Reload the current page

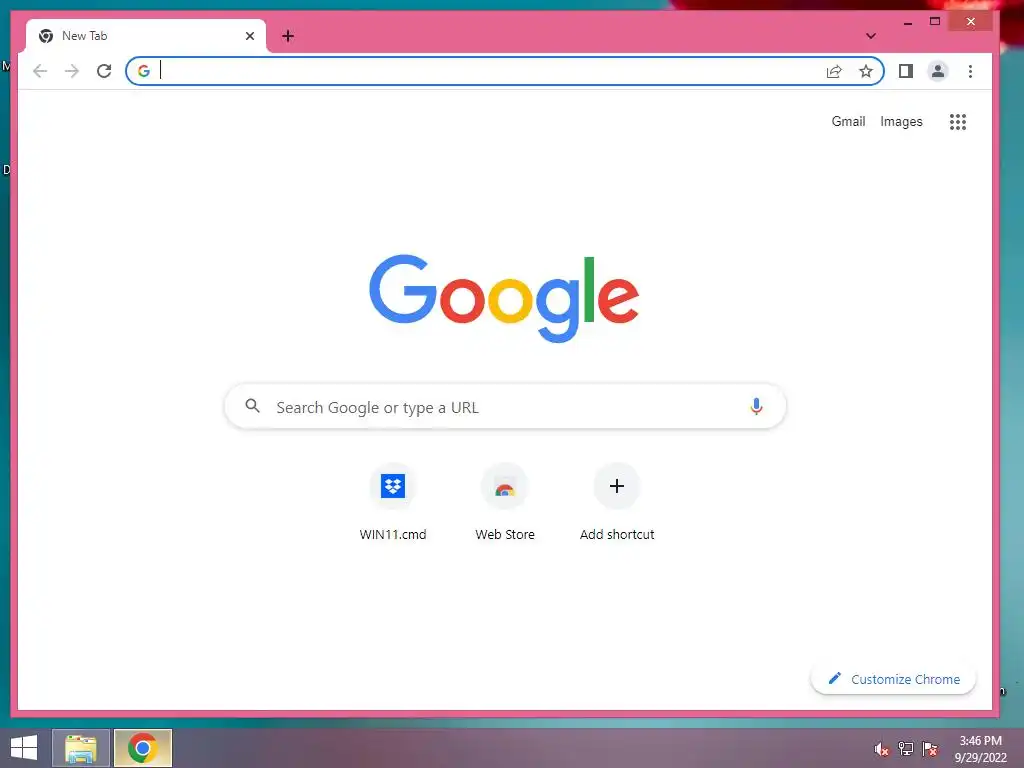click(104, 71)
